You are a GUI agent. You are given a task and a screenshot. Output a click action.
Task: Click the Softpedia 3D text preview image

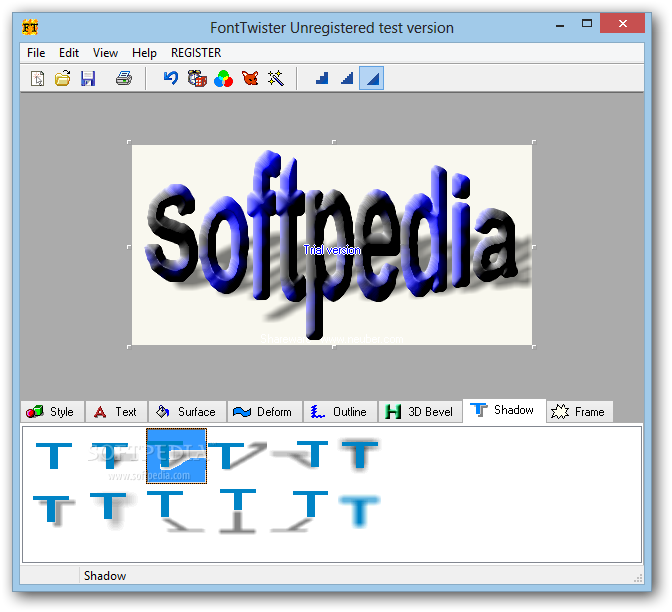click(332, 245)
